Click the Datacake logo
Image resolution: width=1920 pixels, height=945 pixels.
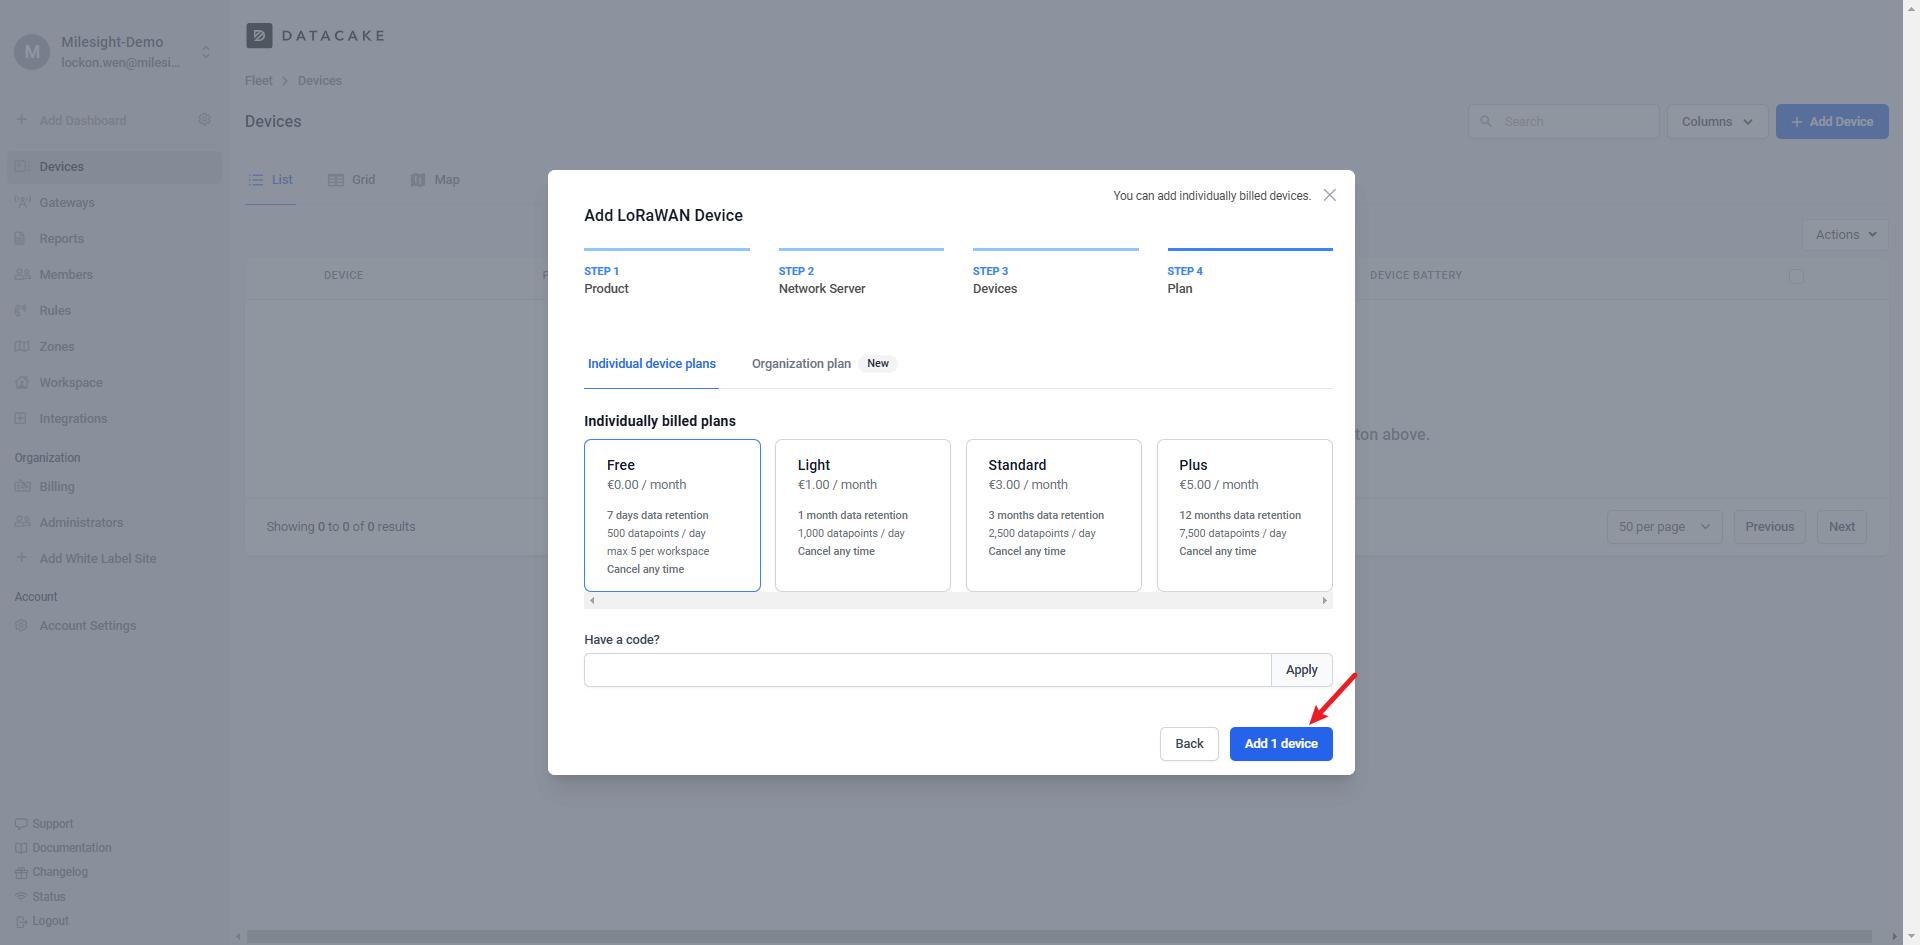[315, 36]
